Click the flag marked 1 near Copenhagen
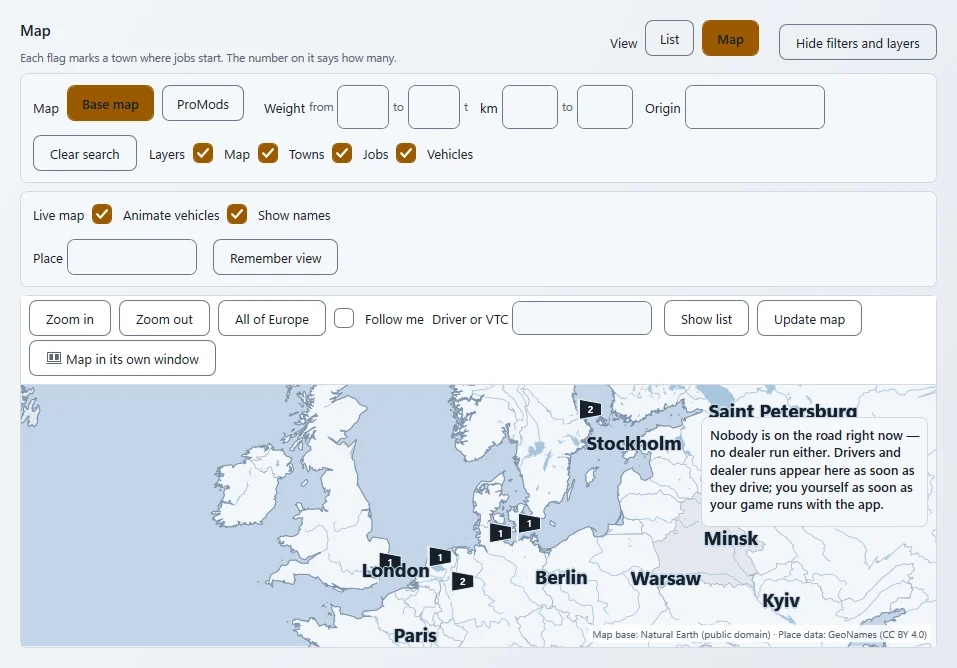This screenshot has width=957, height=668. click(529, 523)
